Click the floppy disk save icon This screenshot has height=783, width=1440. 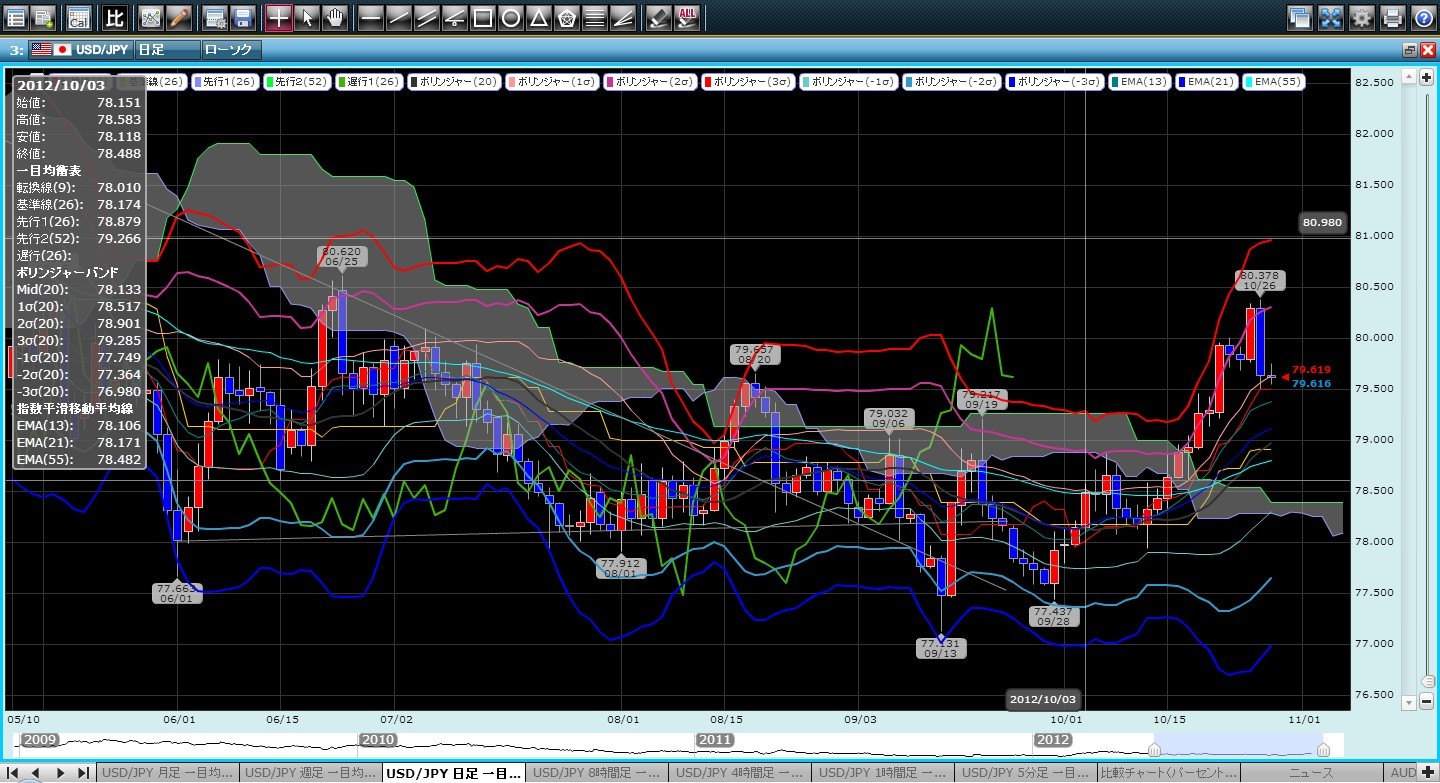click(x=242, y=17)
